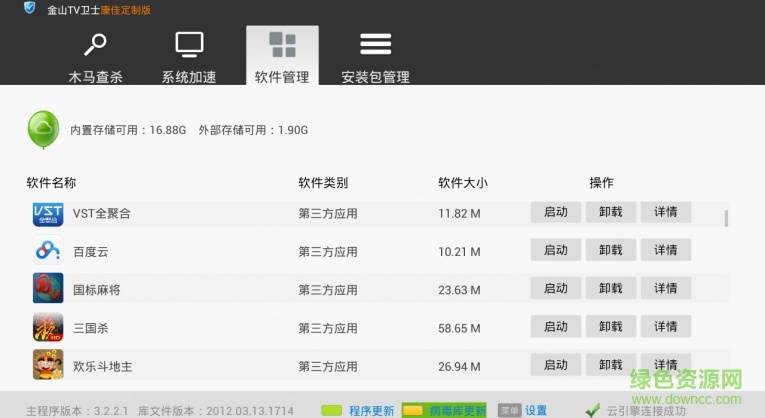Click the 26.94 M size value
The height and width of the screenshot is (418, 765).
tap(459, 366)
